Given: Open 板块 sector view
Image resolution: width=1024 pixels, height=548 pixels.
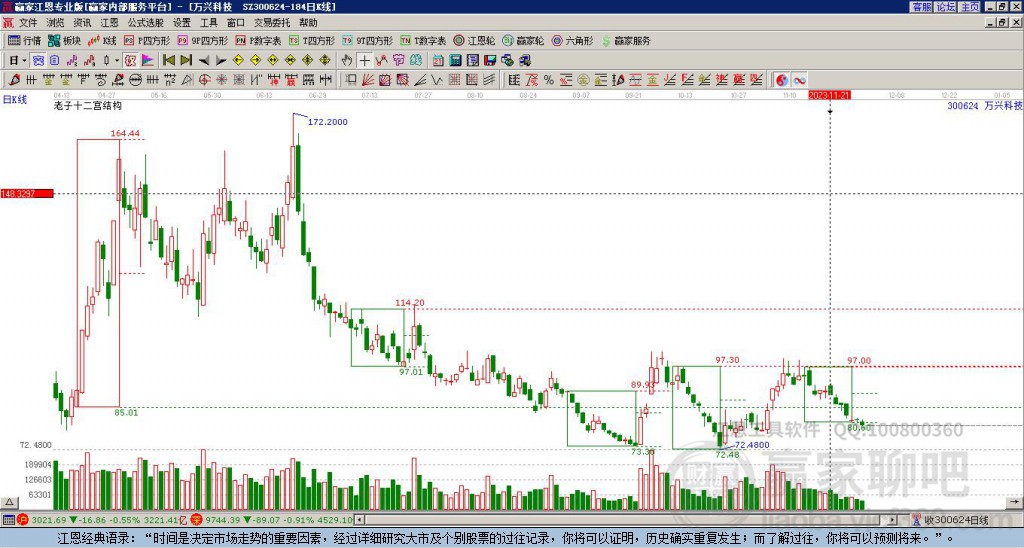Looking at the screenshot, I should click(x=65, y=40).
